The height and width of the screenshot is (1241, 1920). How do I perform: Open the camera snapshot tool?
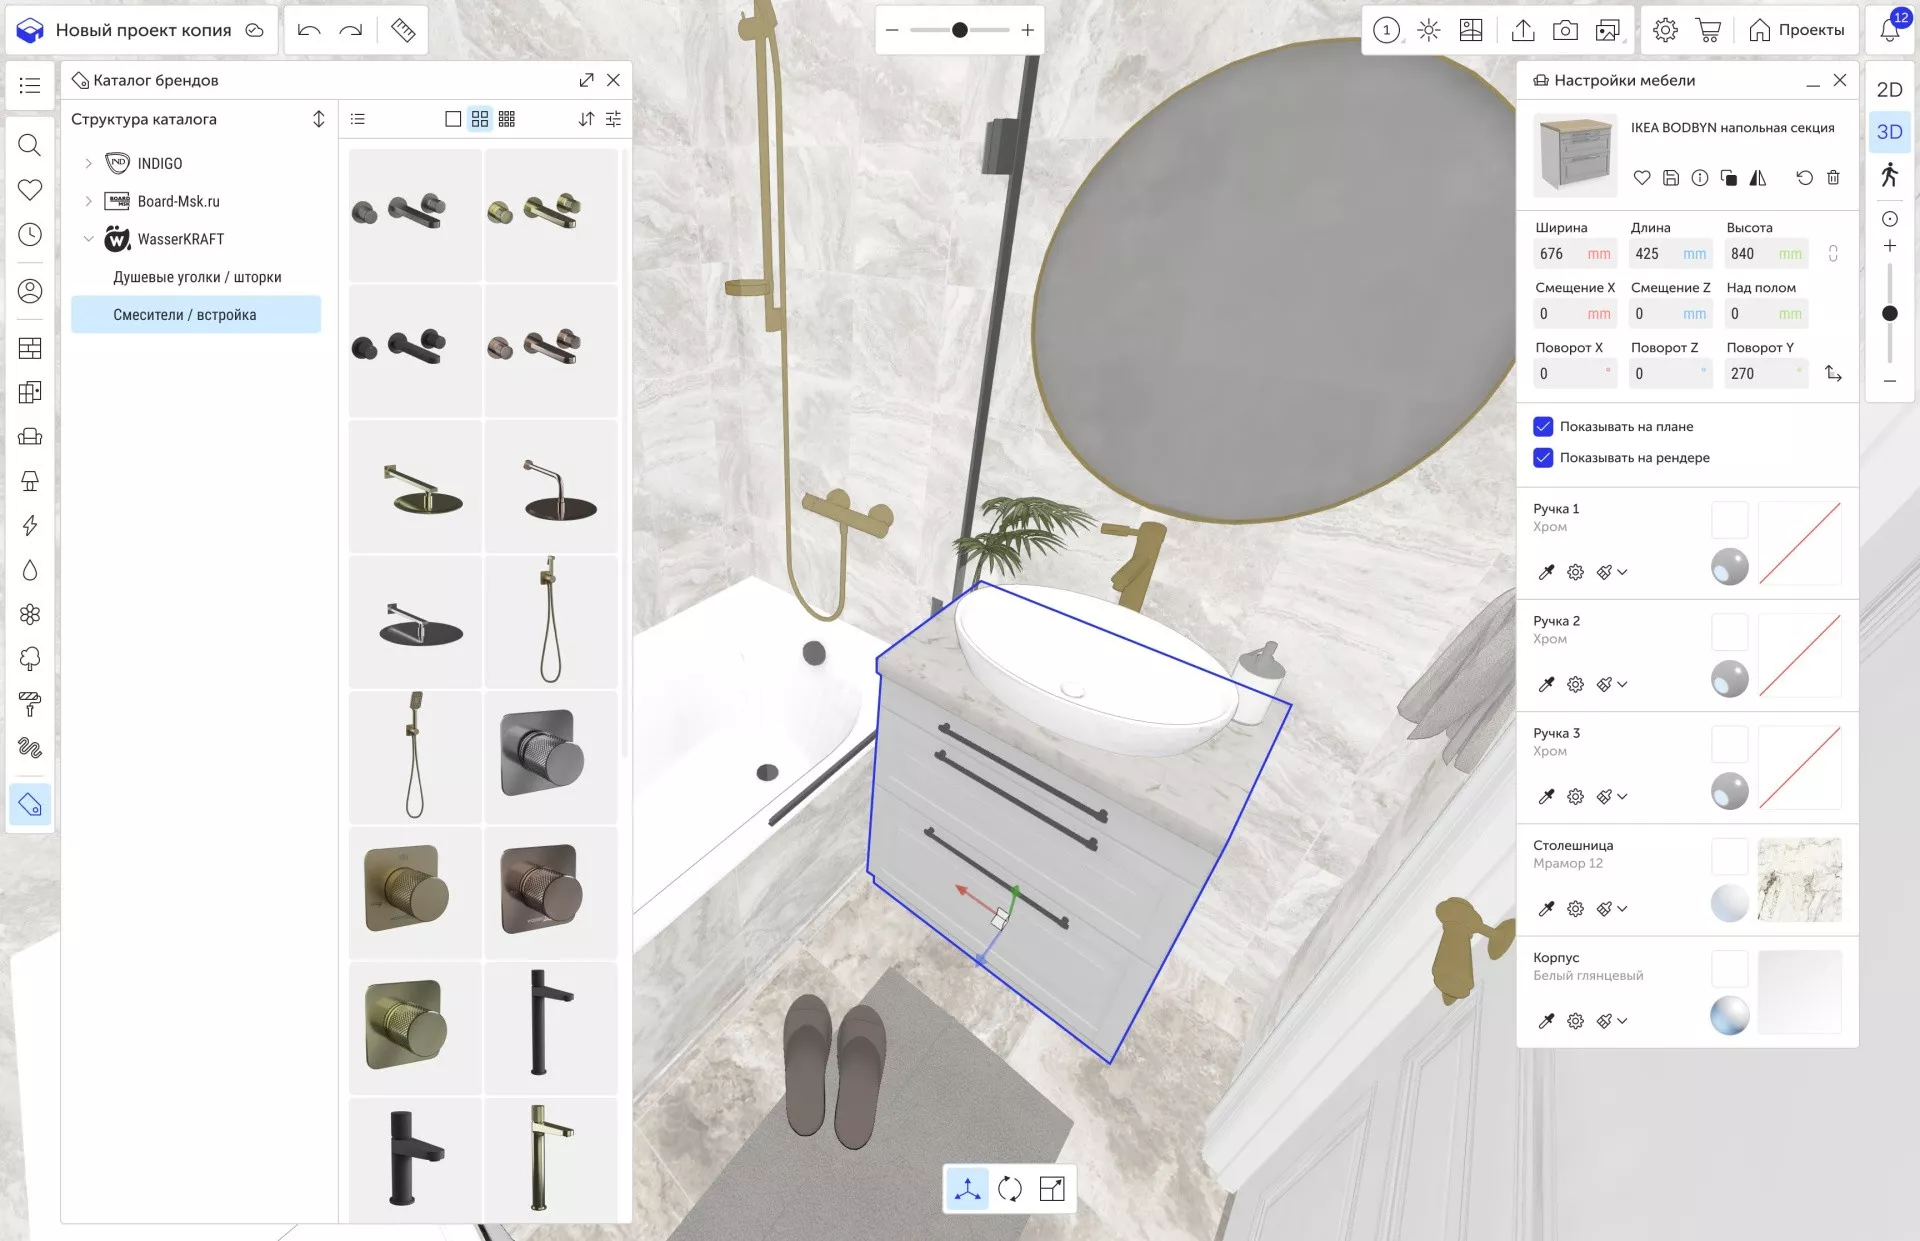[1565, 30]
